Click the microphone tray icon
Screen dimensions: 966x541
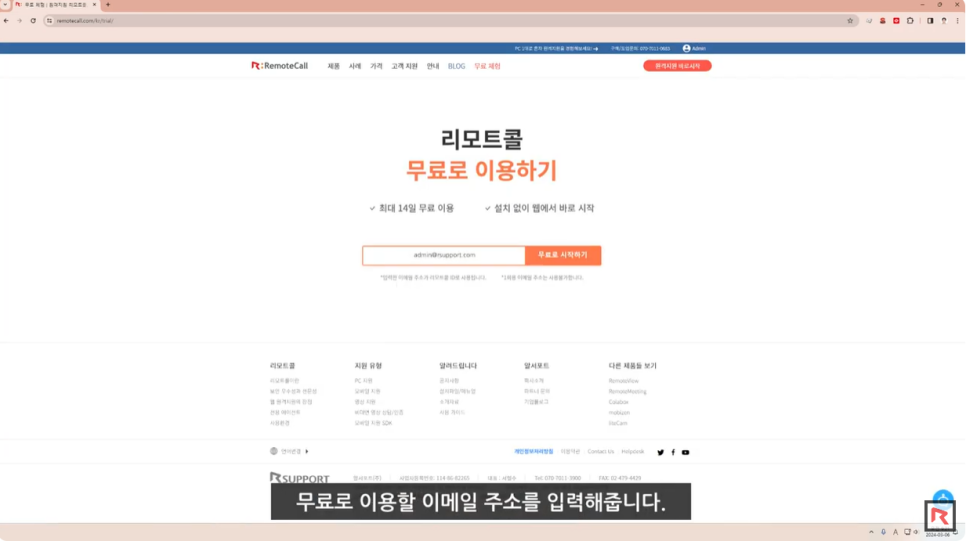point(883,532)
